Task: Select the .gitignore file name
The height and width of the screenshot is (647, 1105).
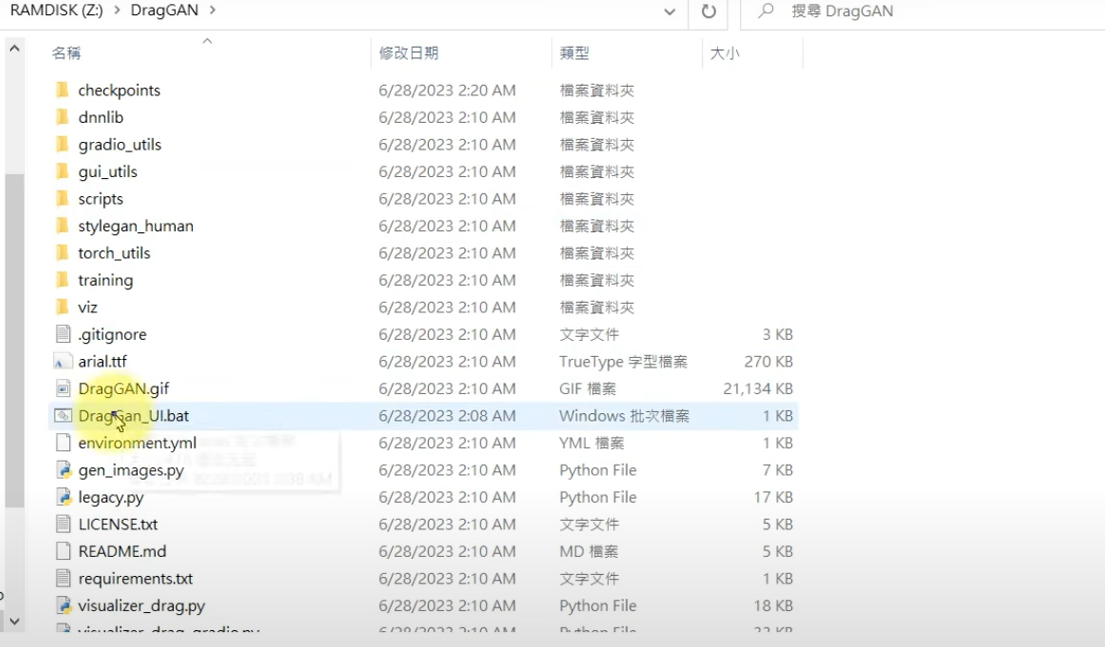Action: tap(113, 334)
